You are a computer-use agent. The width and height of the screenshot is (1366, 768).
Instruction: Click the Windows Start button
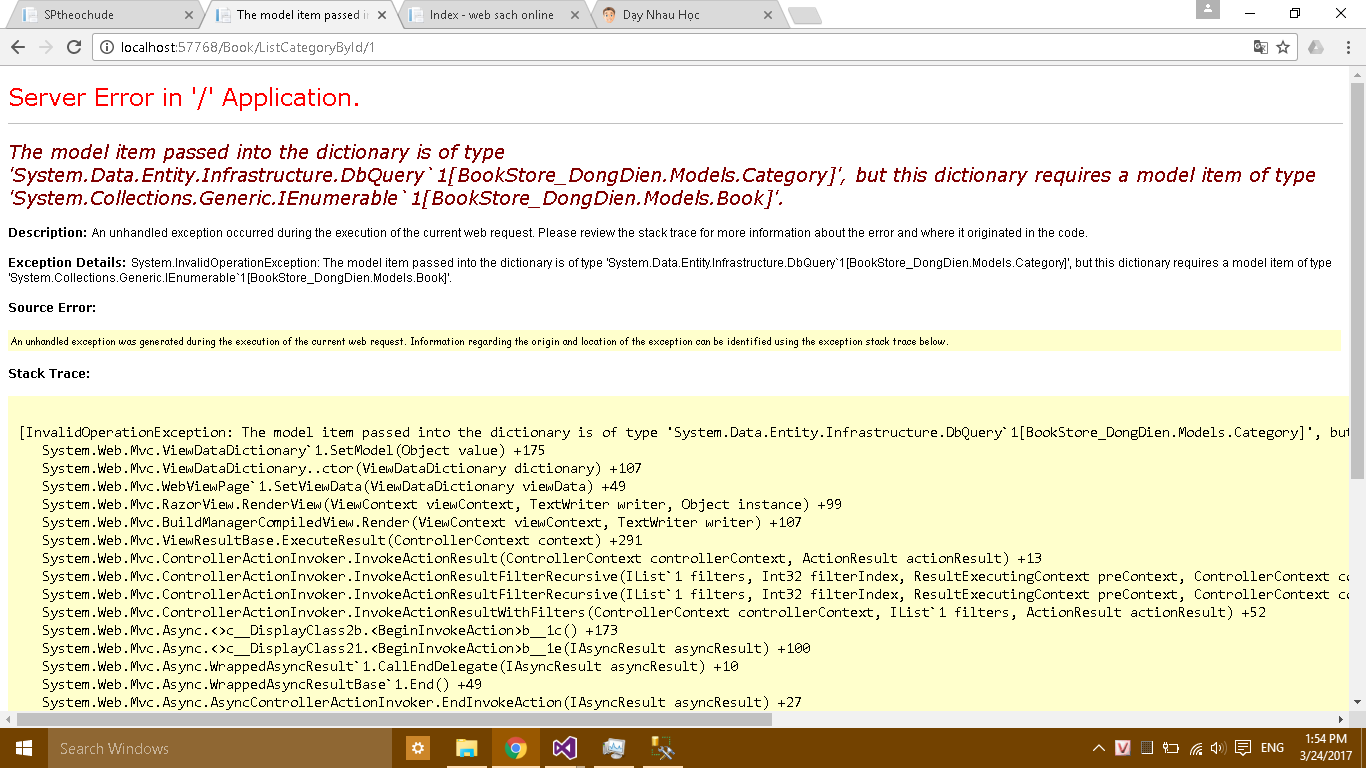(23, 748)
